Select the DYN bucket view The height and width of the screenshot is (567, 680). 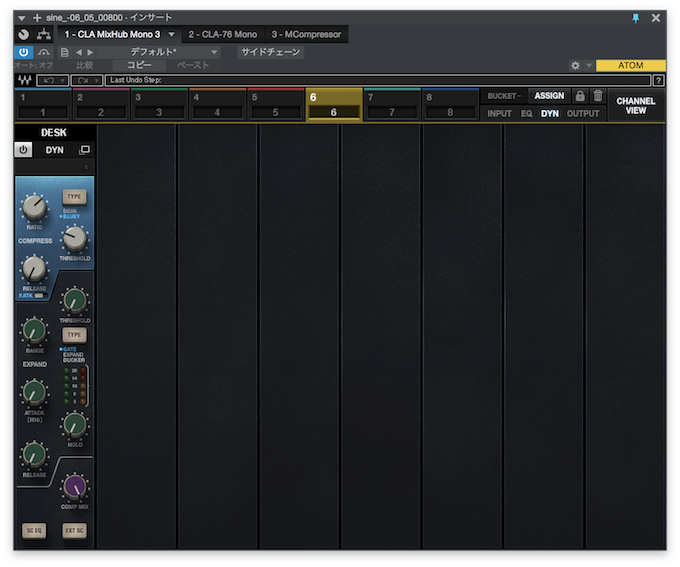coord(549,114)
